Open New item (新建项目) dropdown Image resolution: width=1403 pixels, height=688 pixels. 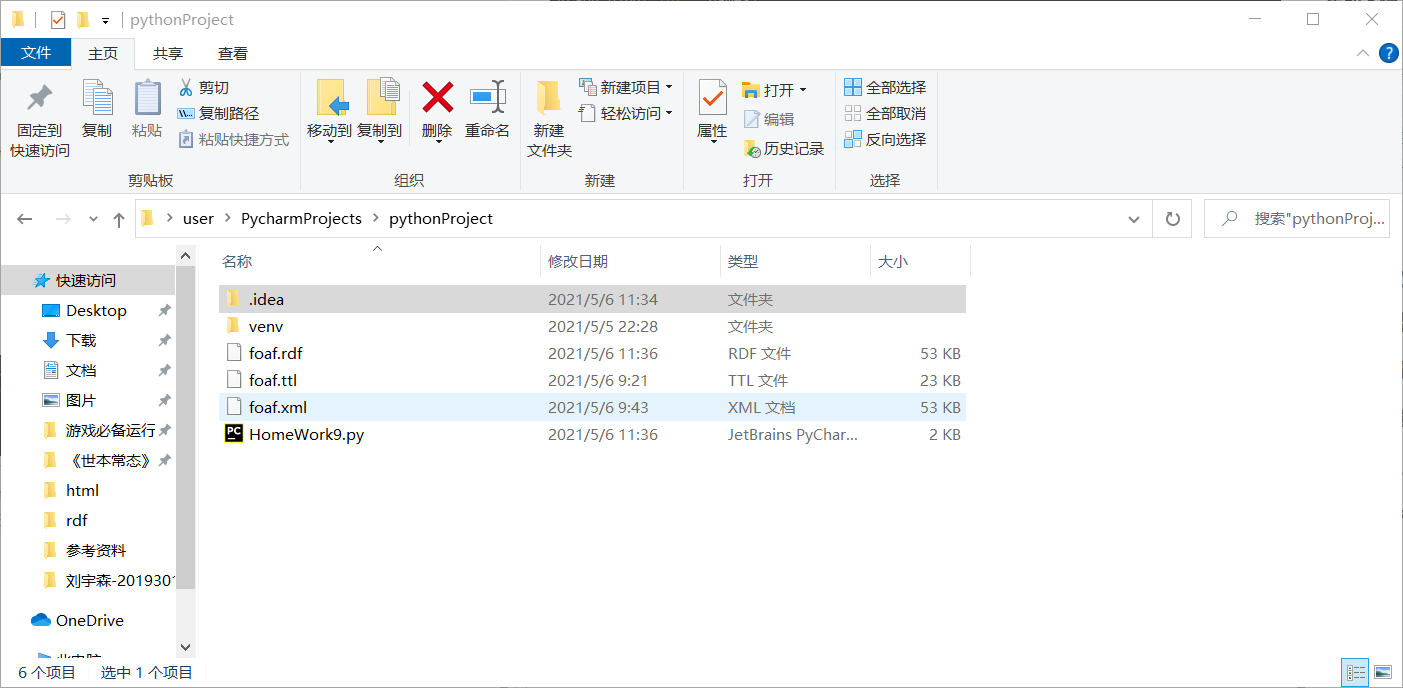pos(626,88)
